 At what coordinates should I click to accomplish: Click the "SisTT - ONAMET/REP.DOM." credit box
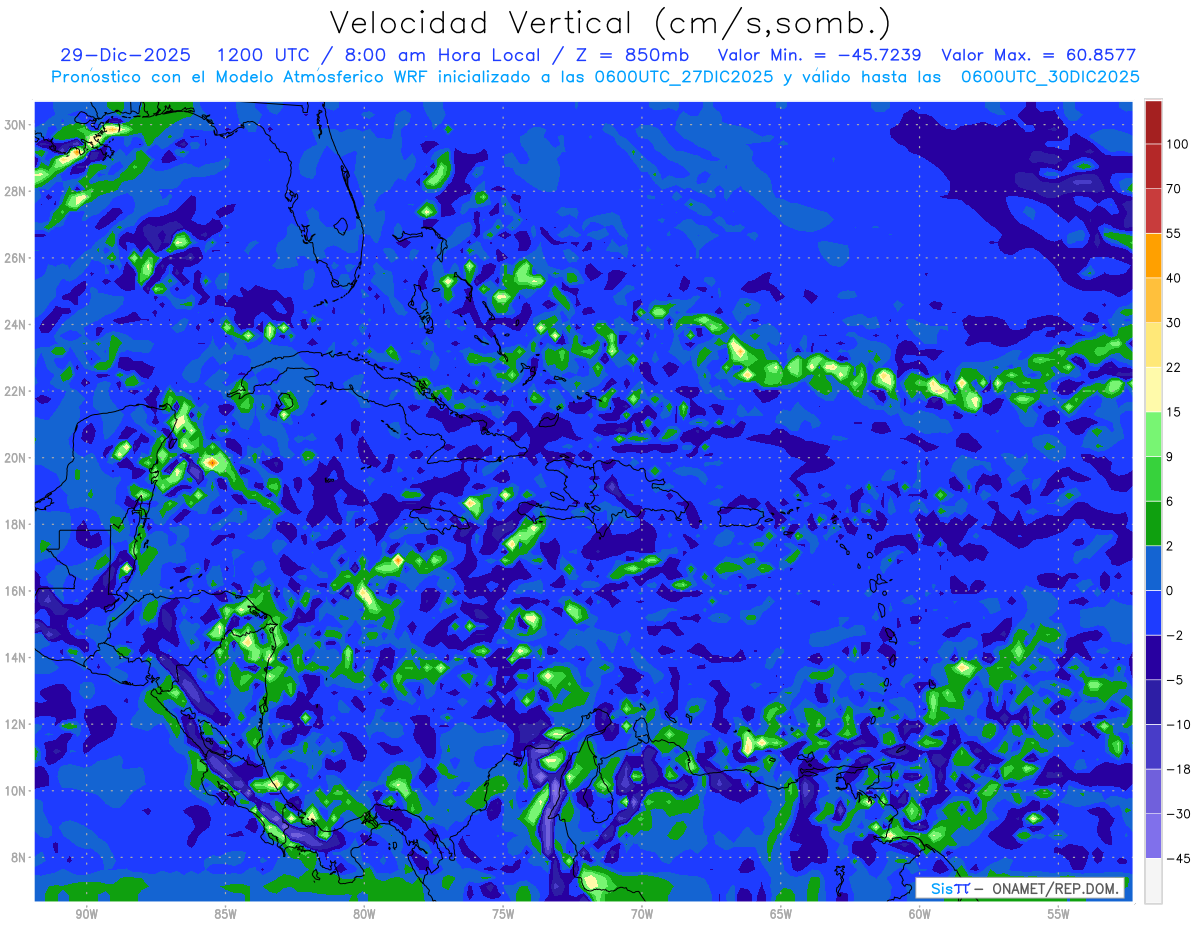click(1020, 888)
